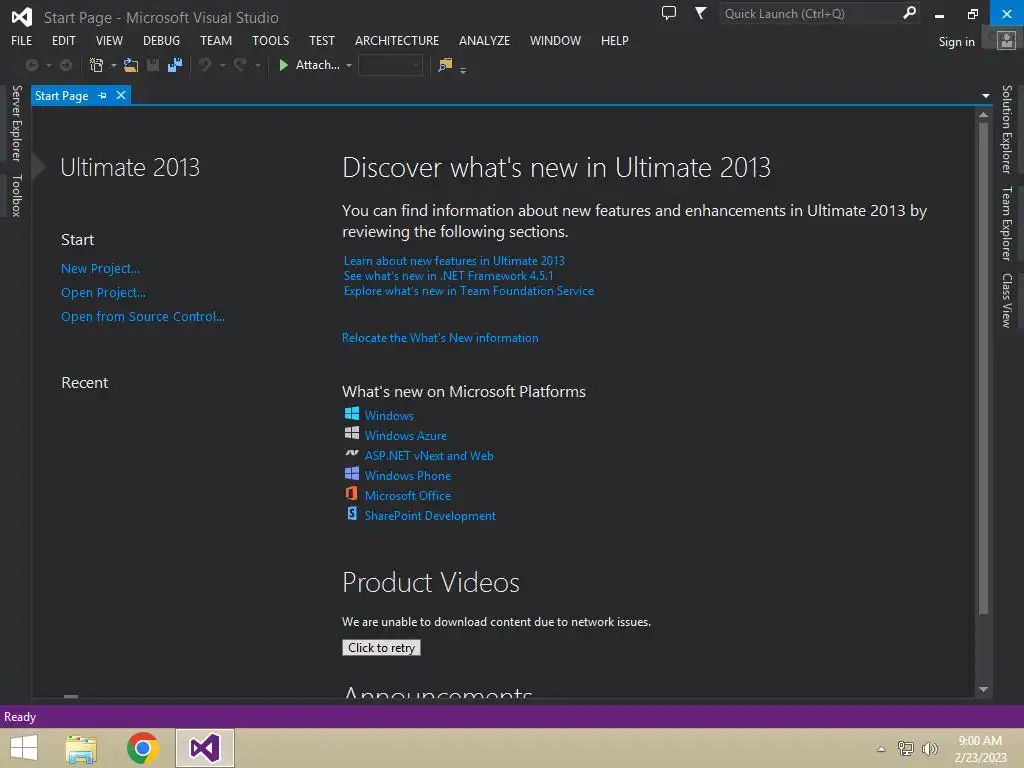Open the Windows Start button
This screenshot has width=1024, height=768.
coord(24,748)
